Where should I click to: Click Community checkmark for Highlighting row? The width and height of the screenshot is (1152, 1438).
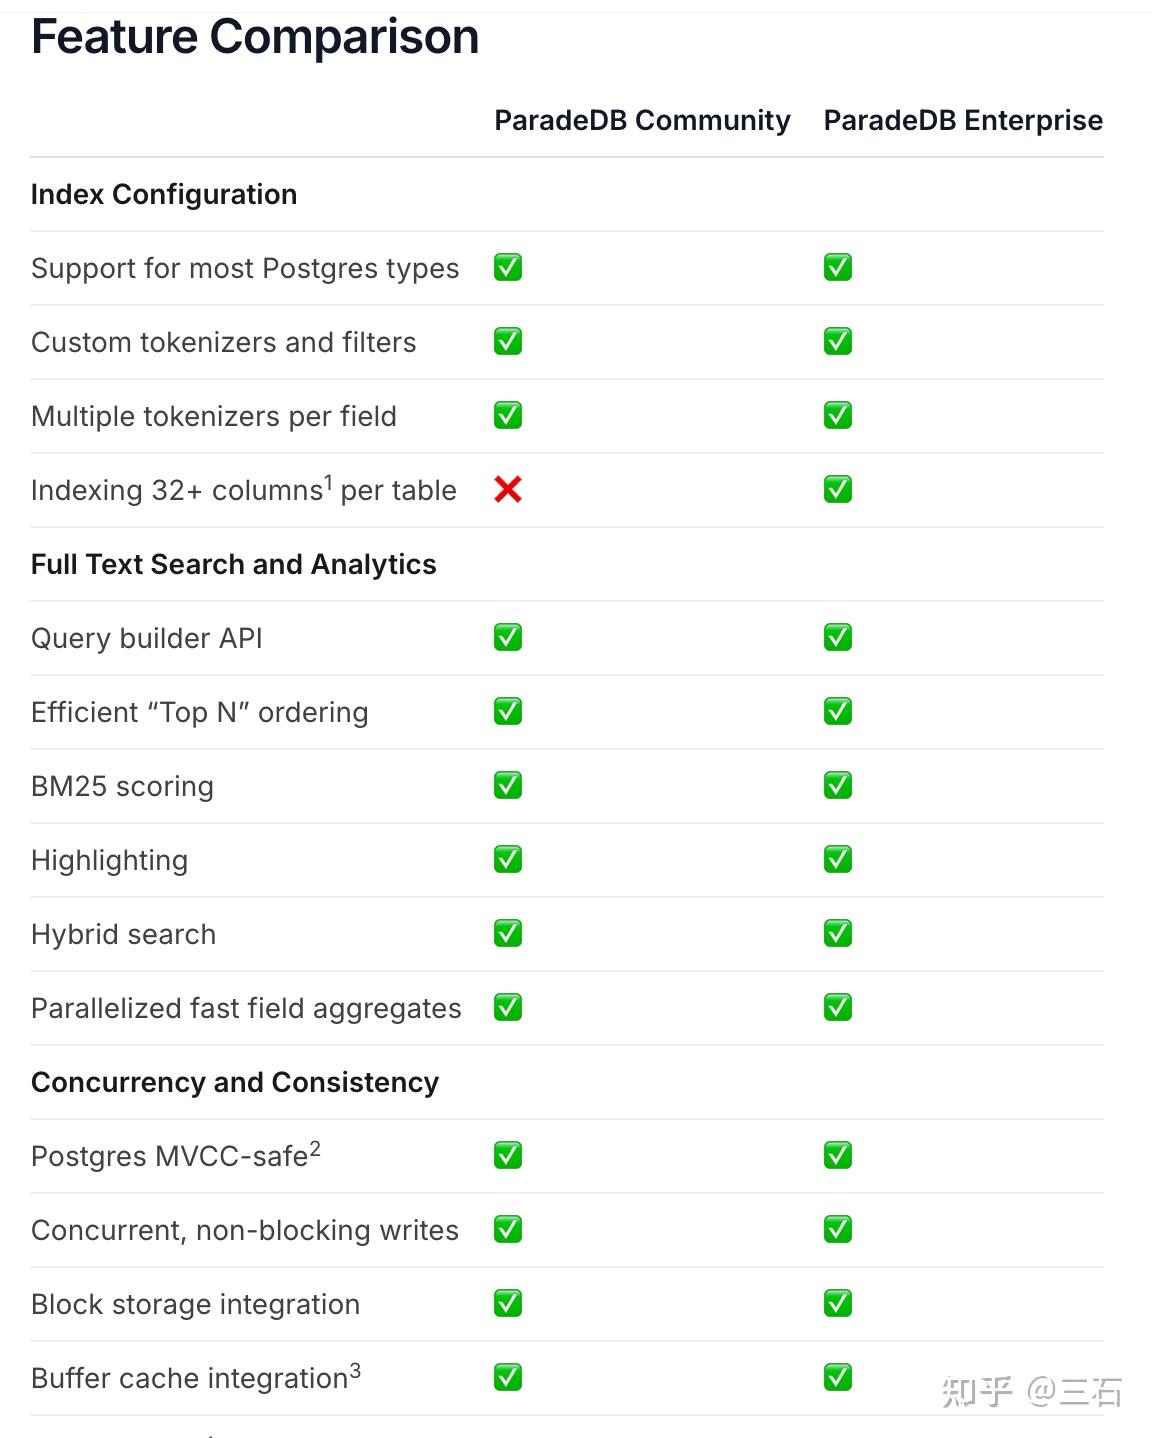508,859
